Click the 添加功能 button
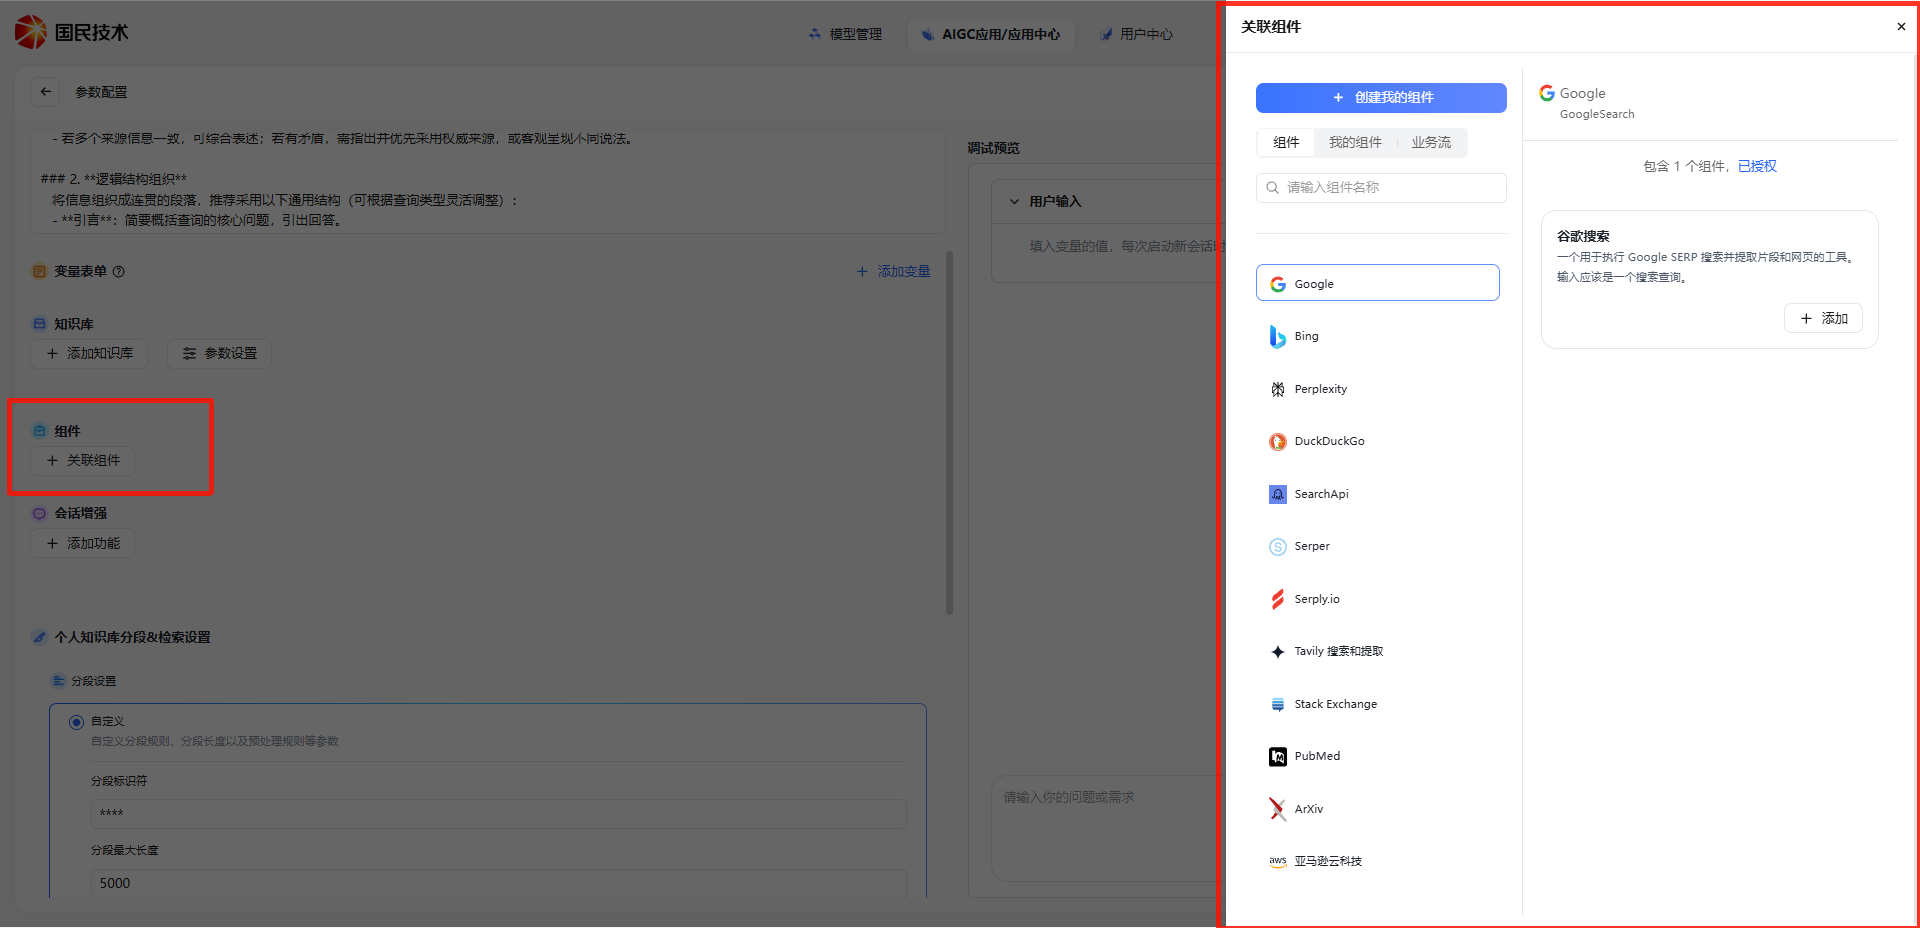The height and width of the screenshot is (928, 1920). tap(83, 544)
